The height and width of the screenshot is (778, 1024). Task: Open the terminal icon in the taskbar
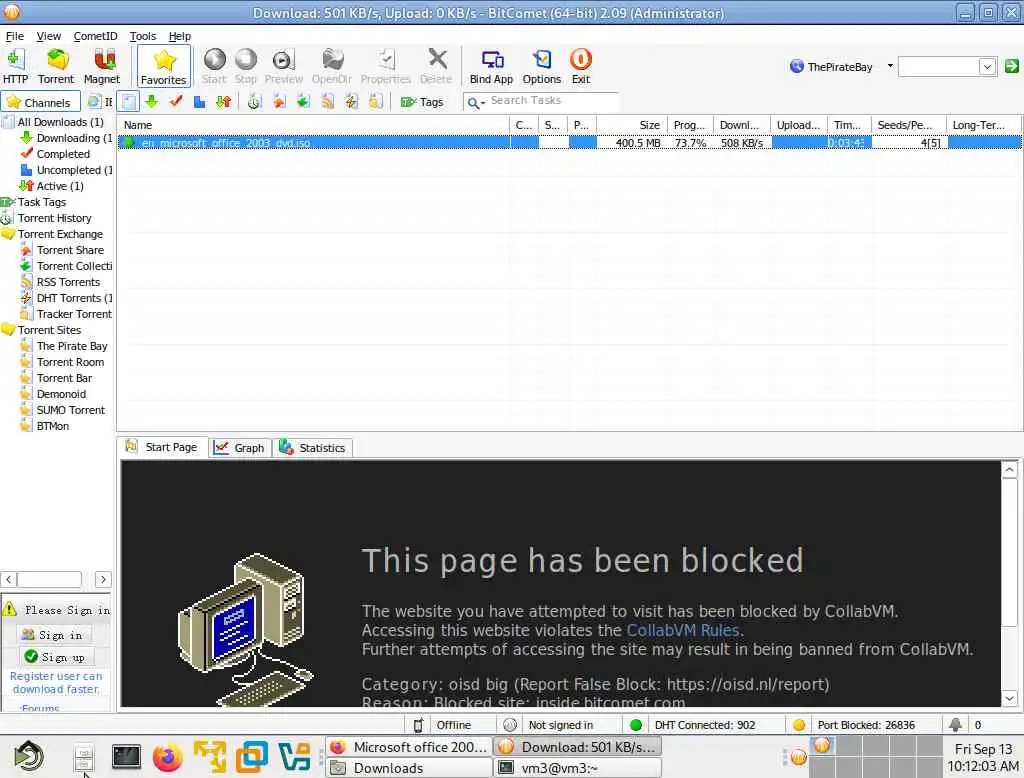click(x=126, y=756)
